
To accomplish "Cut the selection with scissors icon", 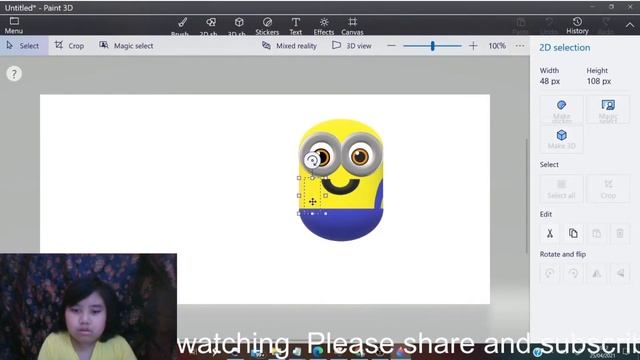I will tap(550, 233).
